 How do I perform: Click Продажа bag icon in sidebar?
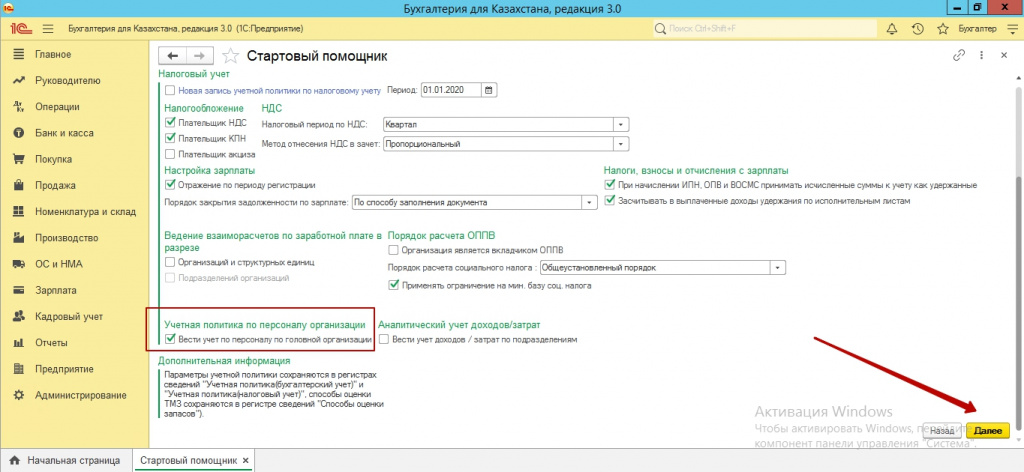click(19, 185)
